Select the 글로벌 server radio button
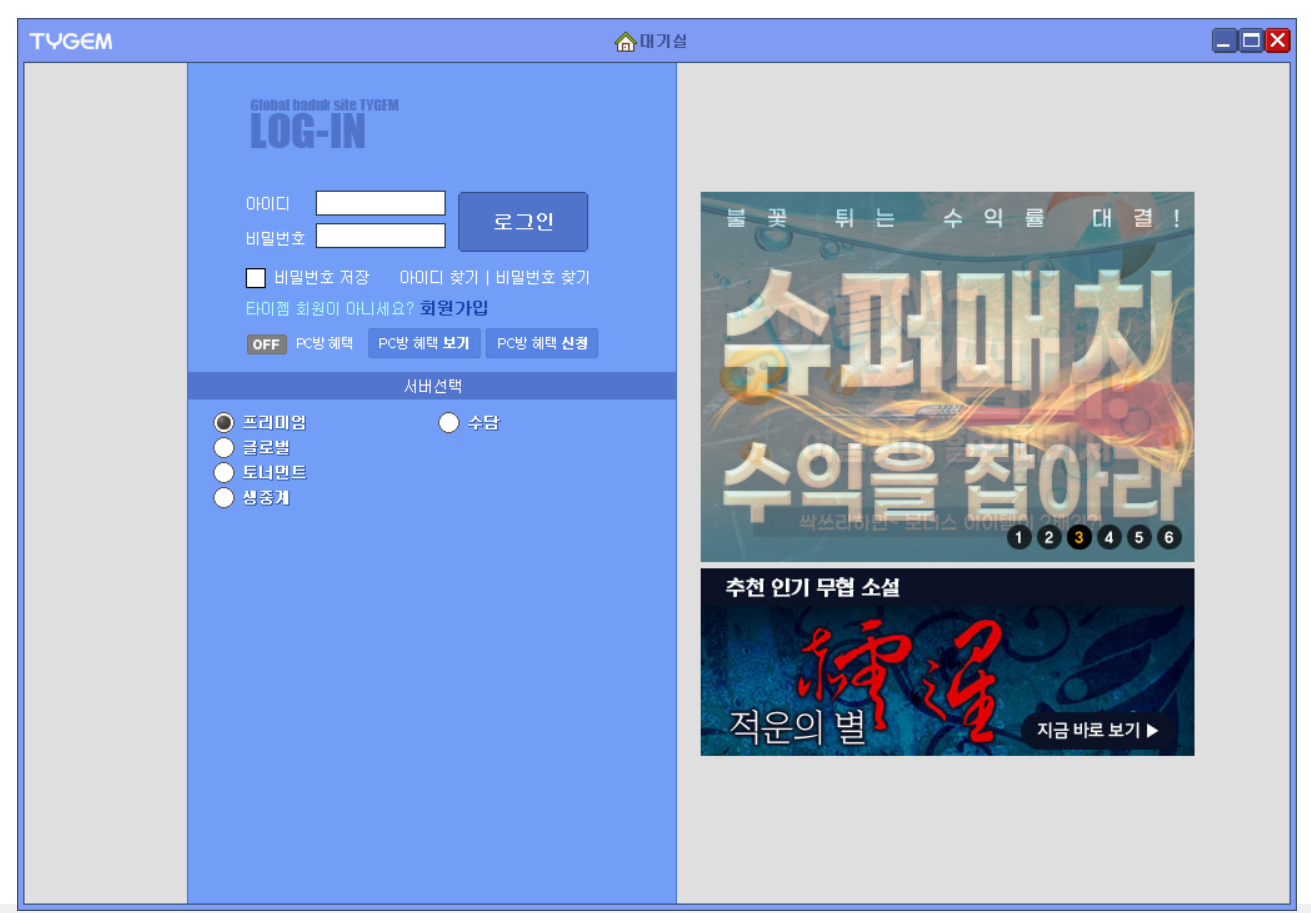 pos(224,448)
